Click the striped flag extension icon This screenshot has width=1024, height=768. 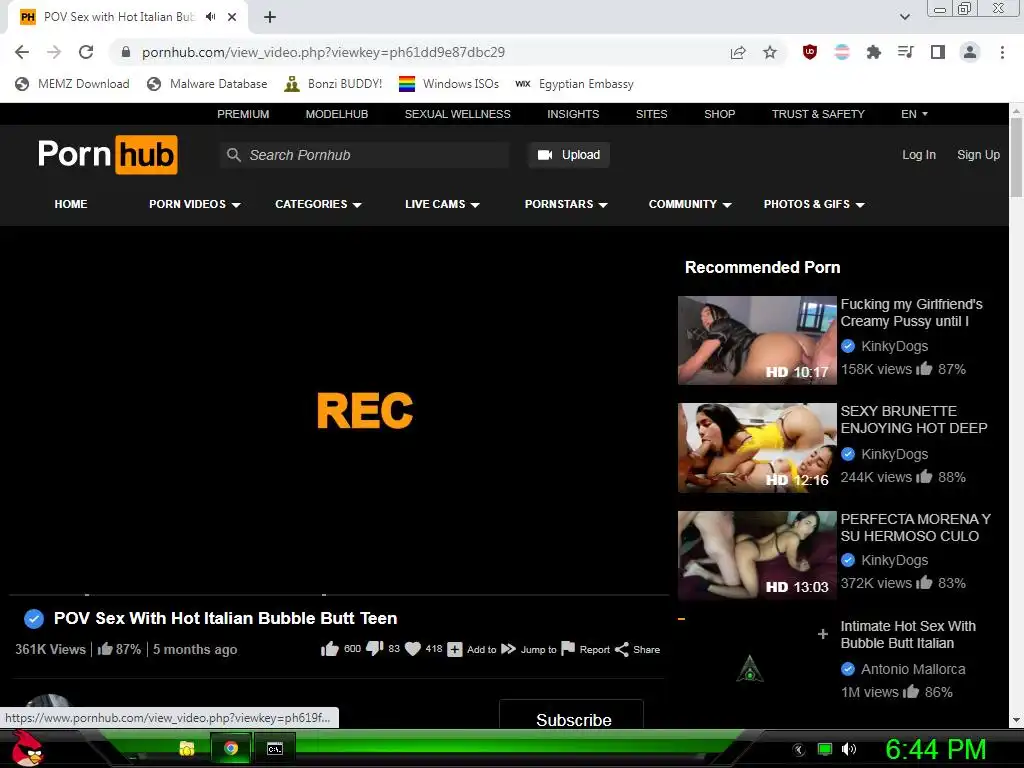click(x=842, y=52)
